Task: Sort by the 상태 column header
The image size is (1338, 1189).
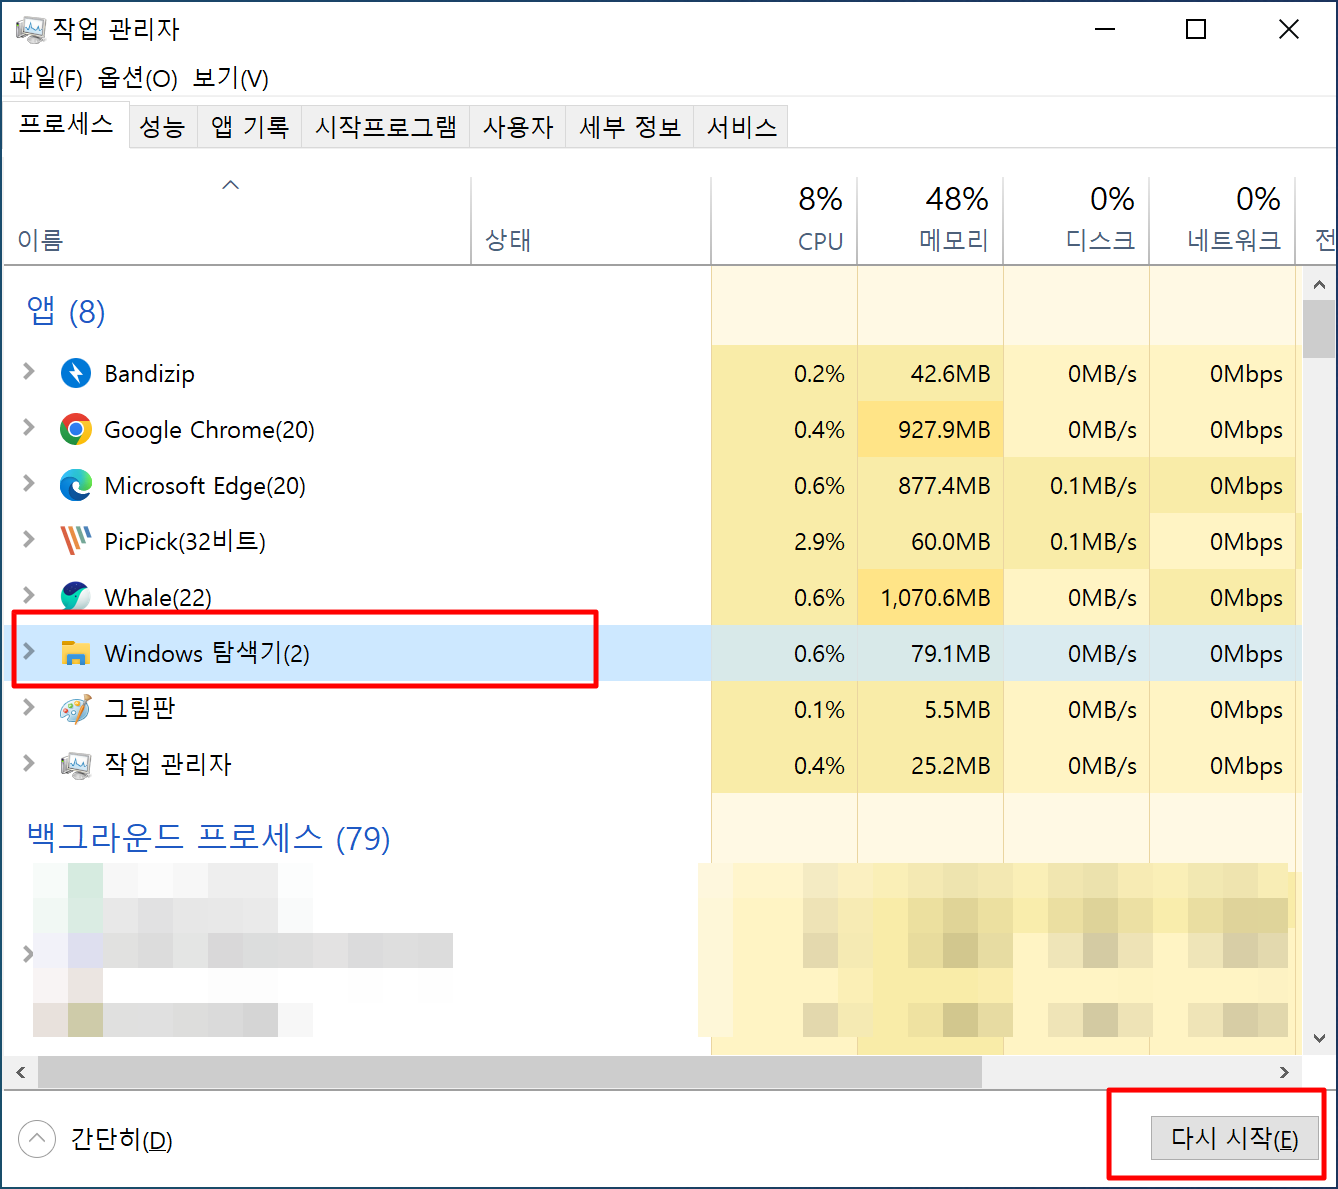Action: point(591,222)
